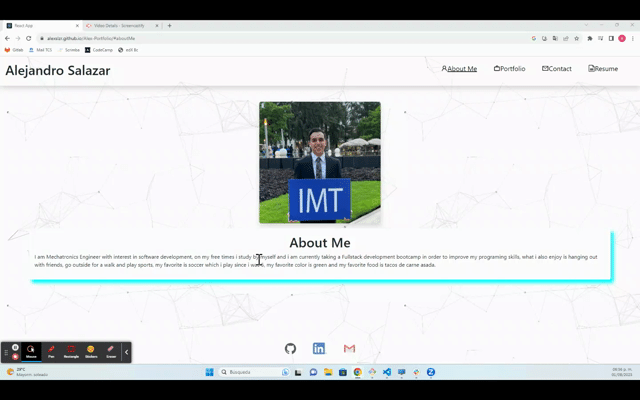Open the Extensions puzzle-piece menu
The image size is (640, 400).
pyautogui.click(x=590, y=38)
